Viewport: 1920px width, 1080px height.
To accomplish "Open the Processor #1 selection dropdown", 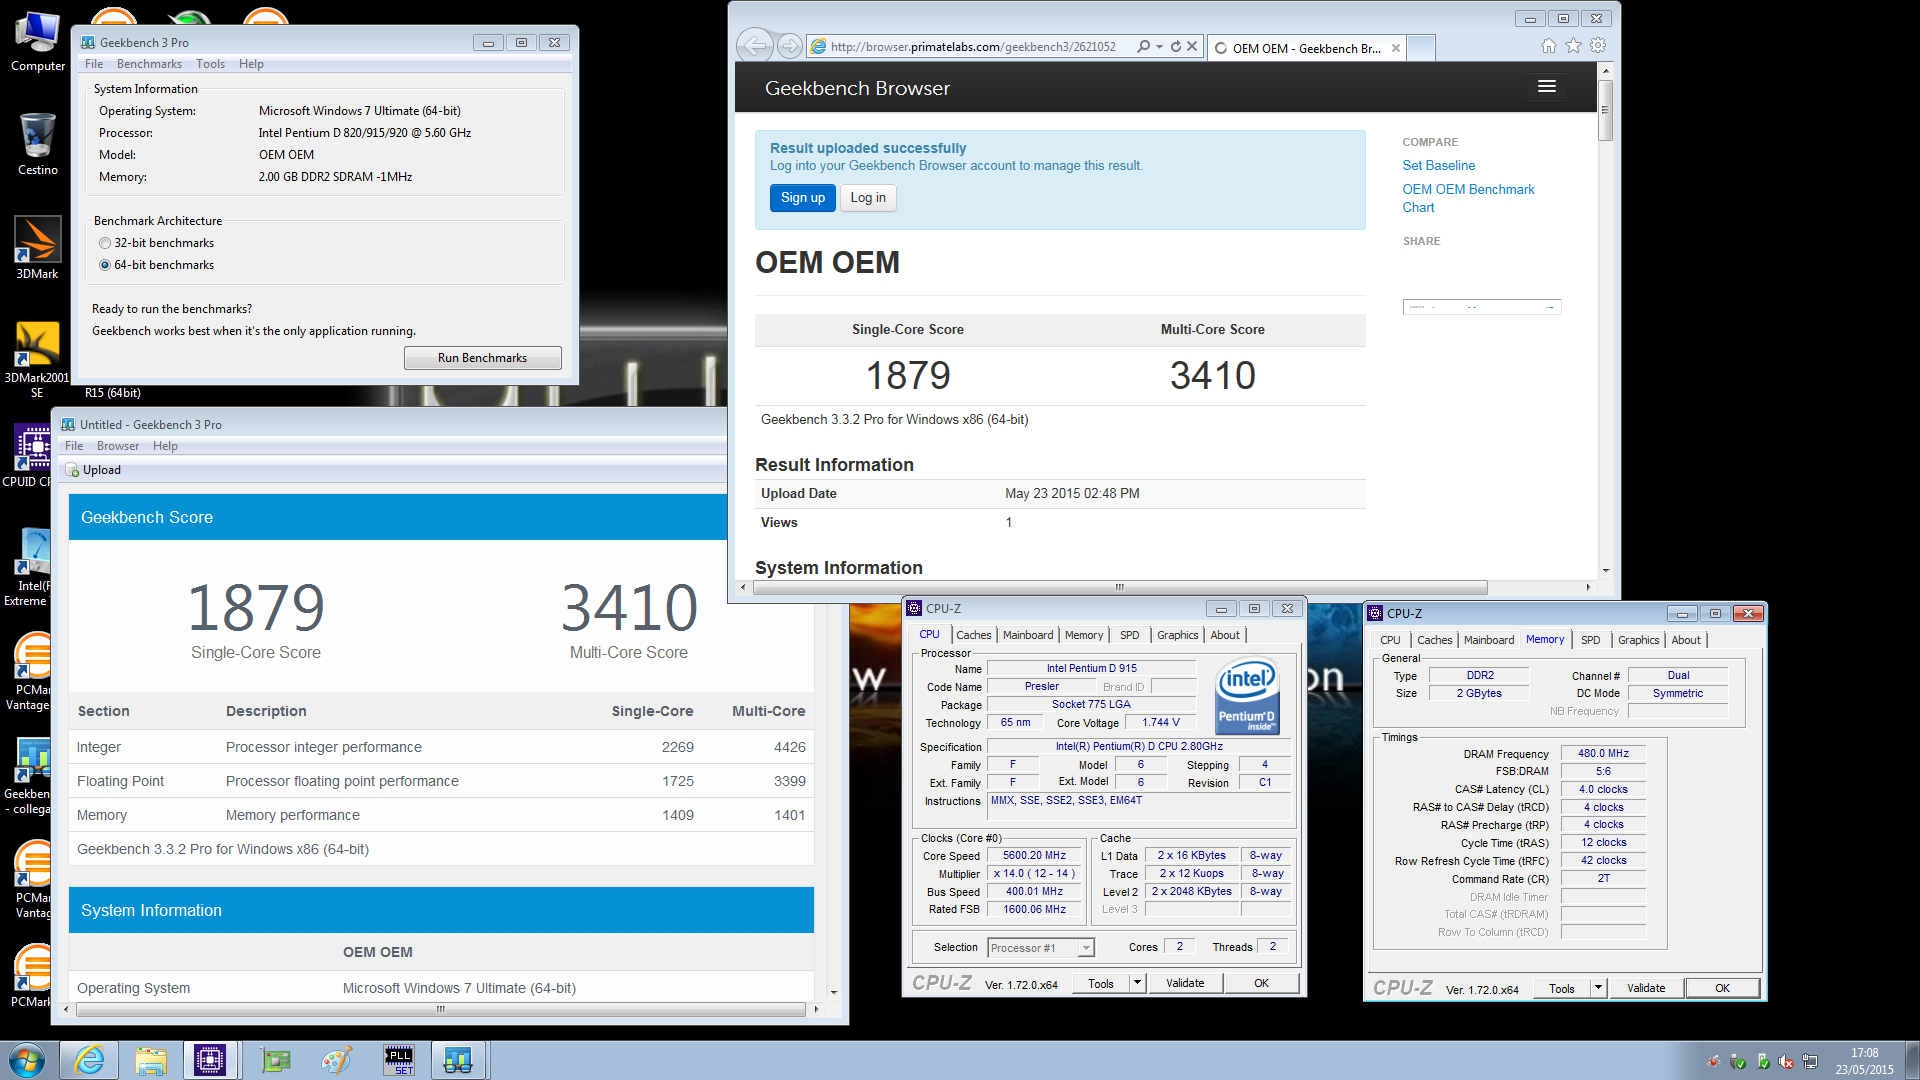I will click(x=1041, y=948).
